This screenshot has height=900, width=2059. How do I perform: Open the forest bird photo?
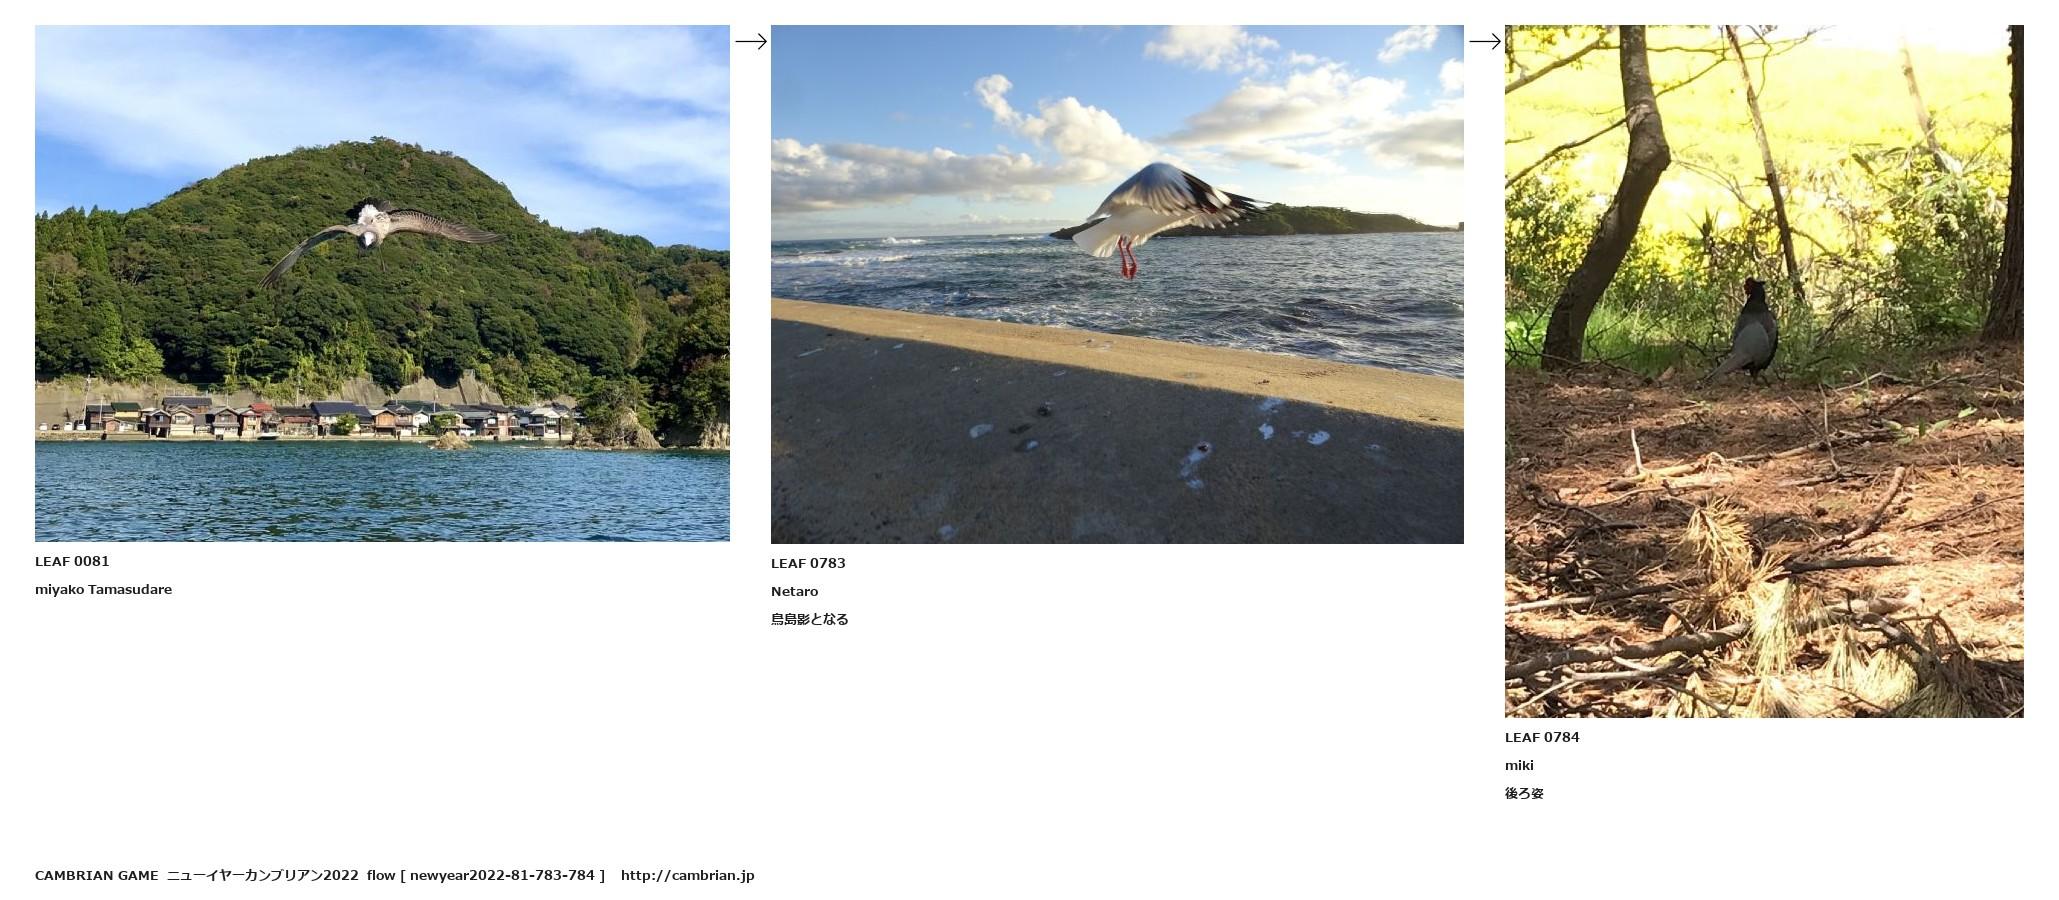coord(1764,371)
